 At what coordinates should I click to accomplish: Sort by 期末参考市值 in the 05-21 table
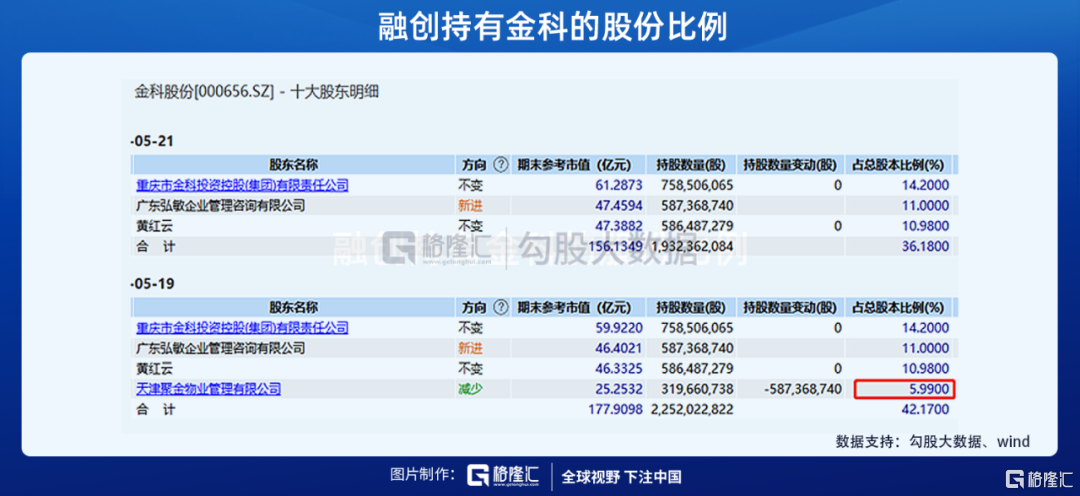coord(574,165)
